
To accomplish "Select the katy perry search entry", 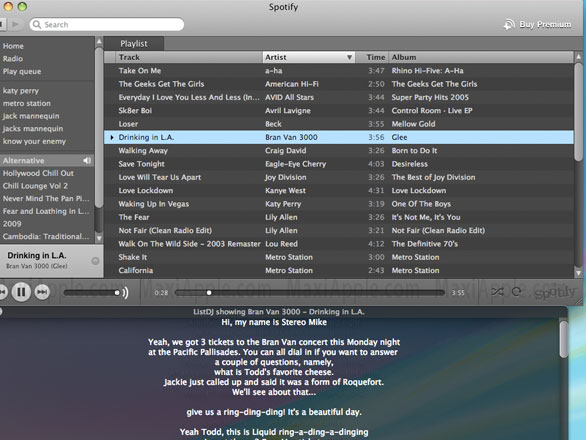I will [x=21, y=91].
